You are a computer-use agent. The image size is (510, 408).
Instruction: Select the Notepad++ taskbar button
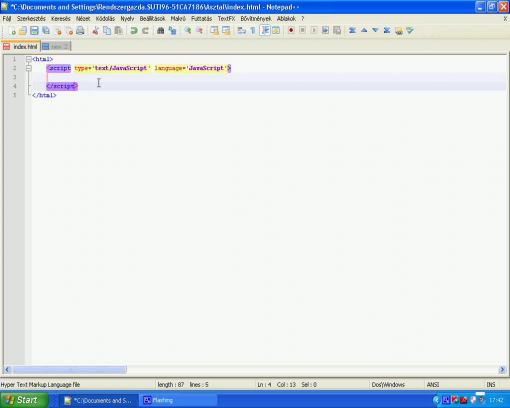click(x=99, y=400)
